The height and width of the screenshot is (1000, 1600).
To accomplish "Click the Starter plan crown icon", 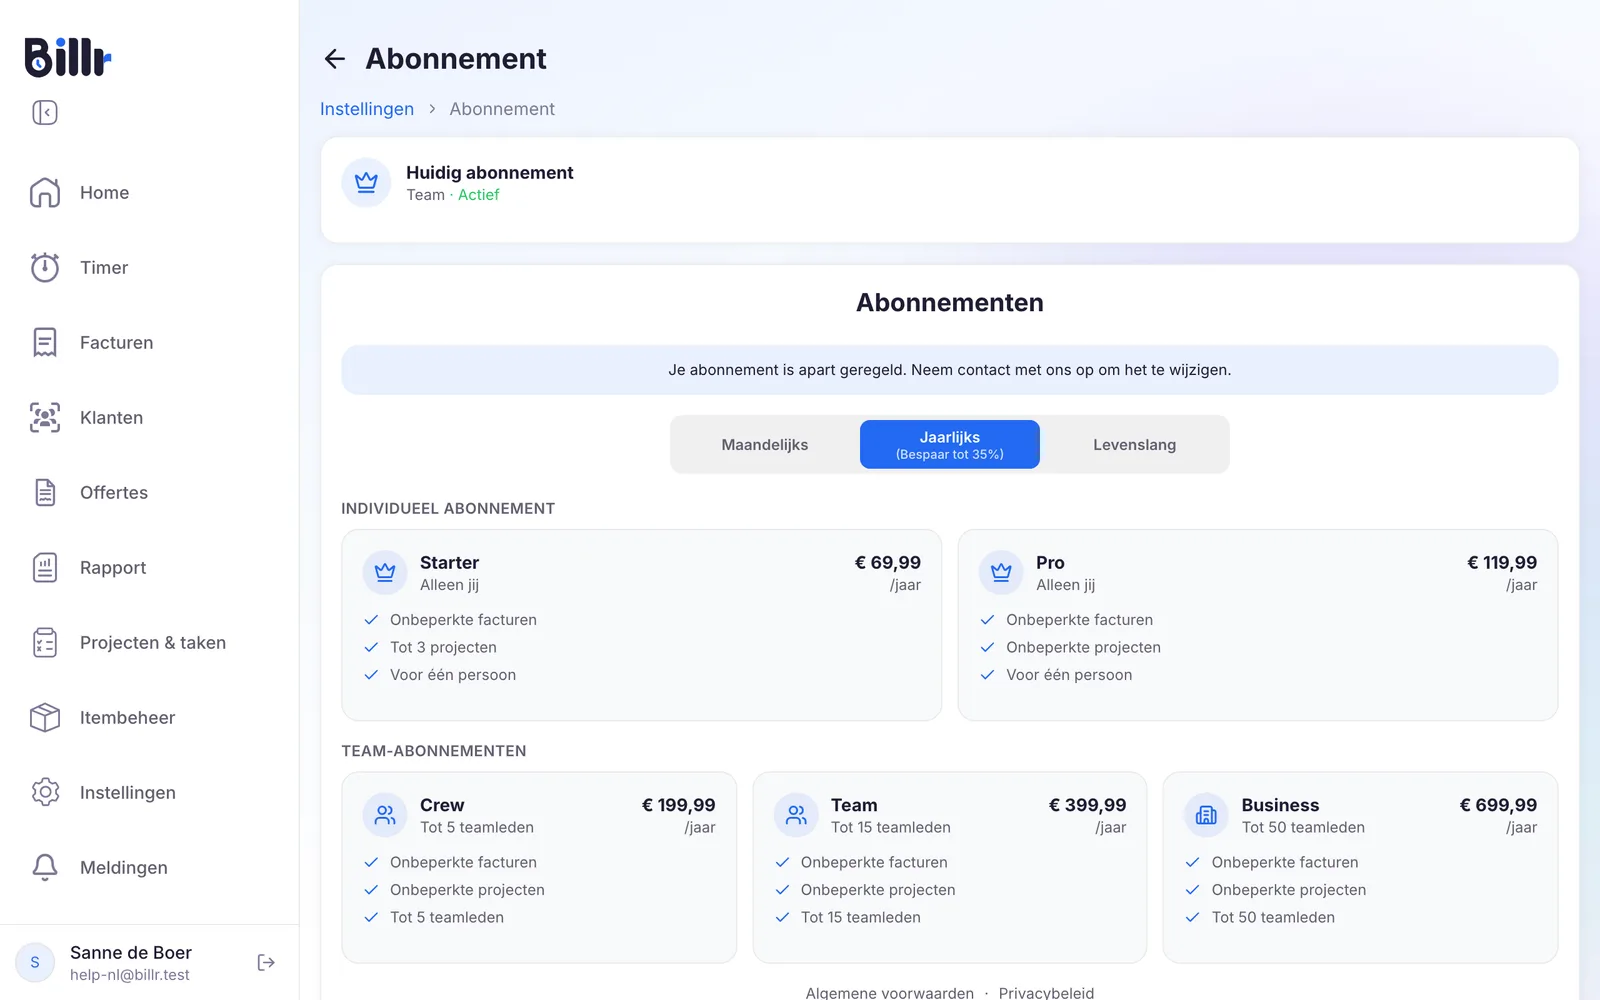I will 385,573.
